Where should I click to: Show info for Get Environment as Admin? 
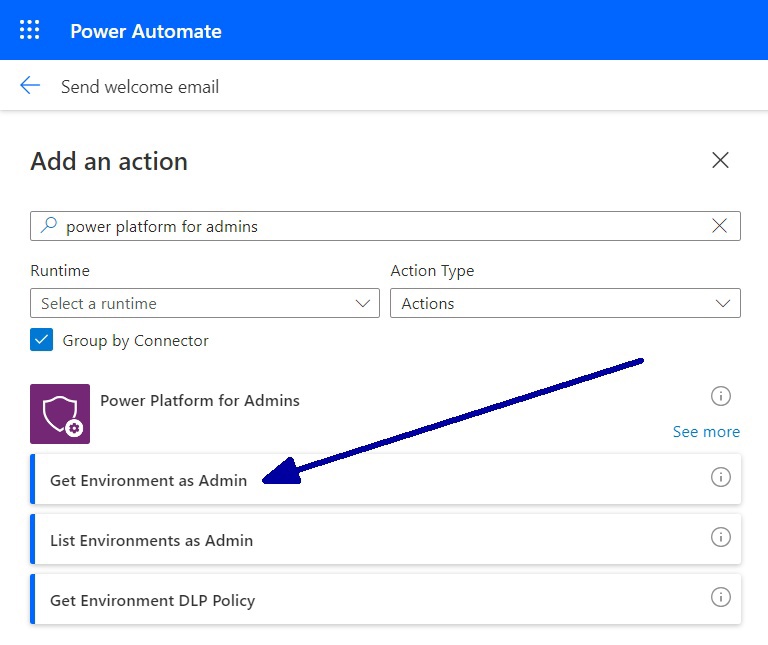coord(720,477)
